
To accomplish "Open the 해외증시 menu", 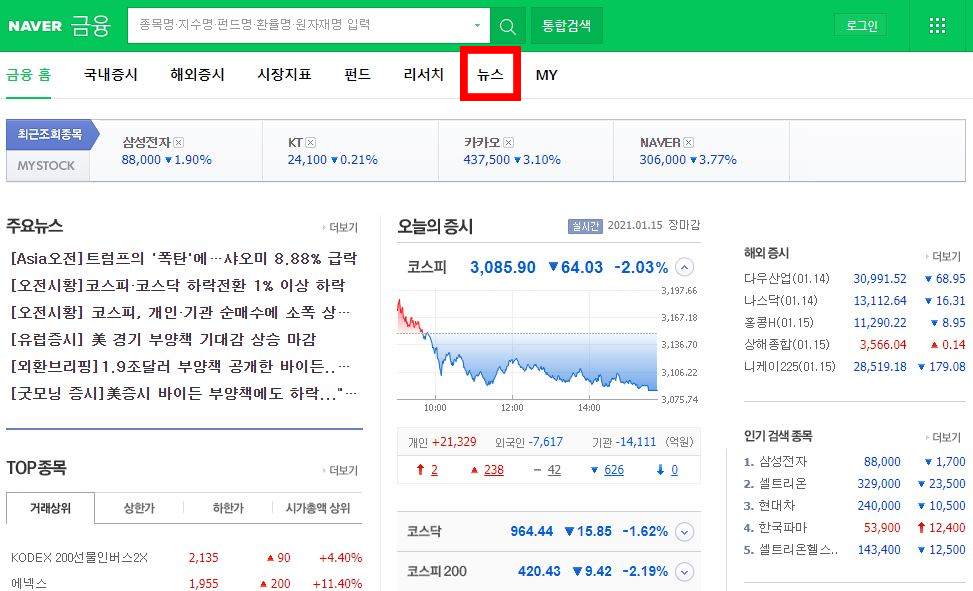I will (x=197, y=75).
